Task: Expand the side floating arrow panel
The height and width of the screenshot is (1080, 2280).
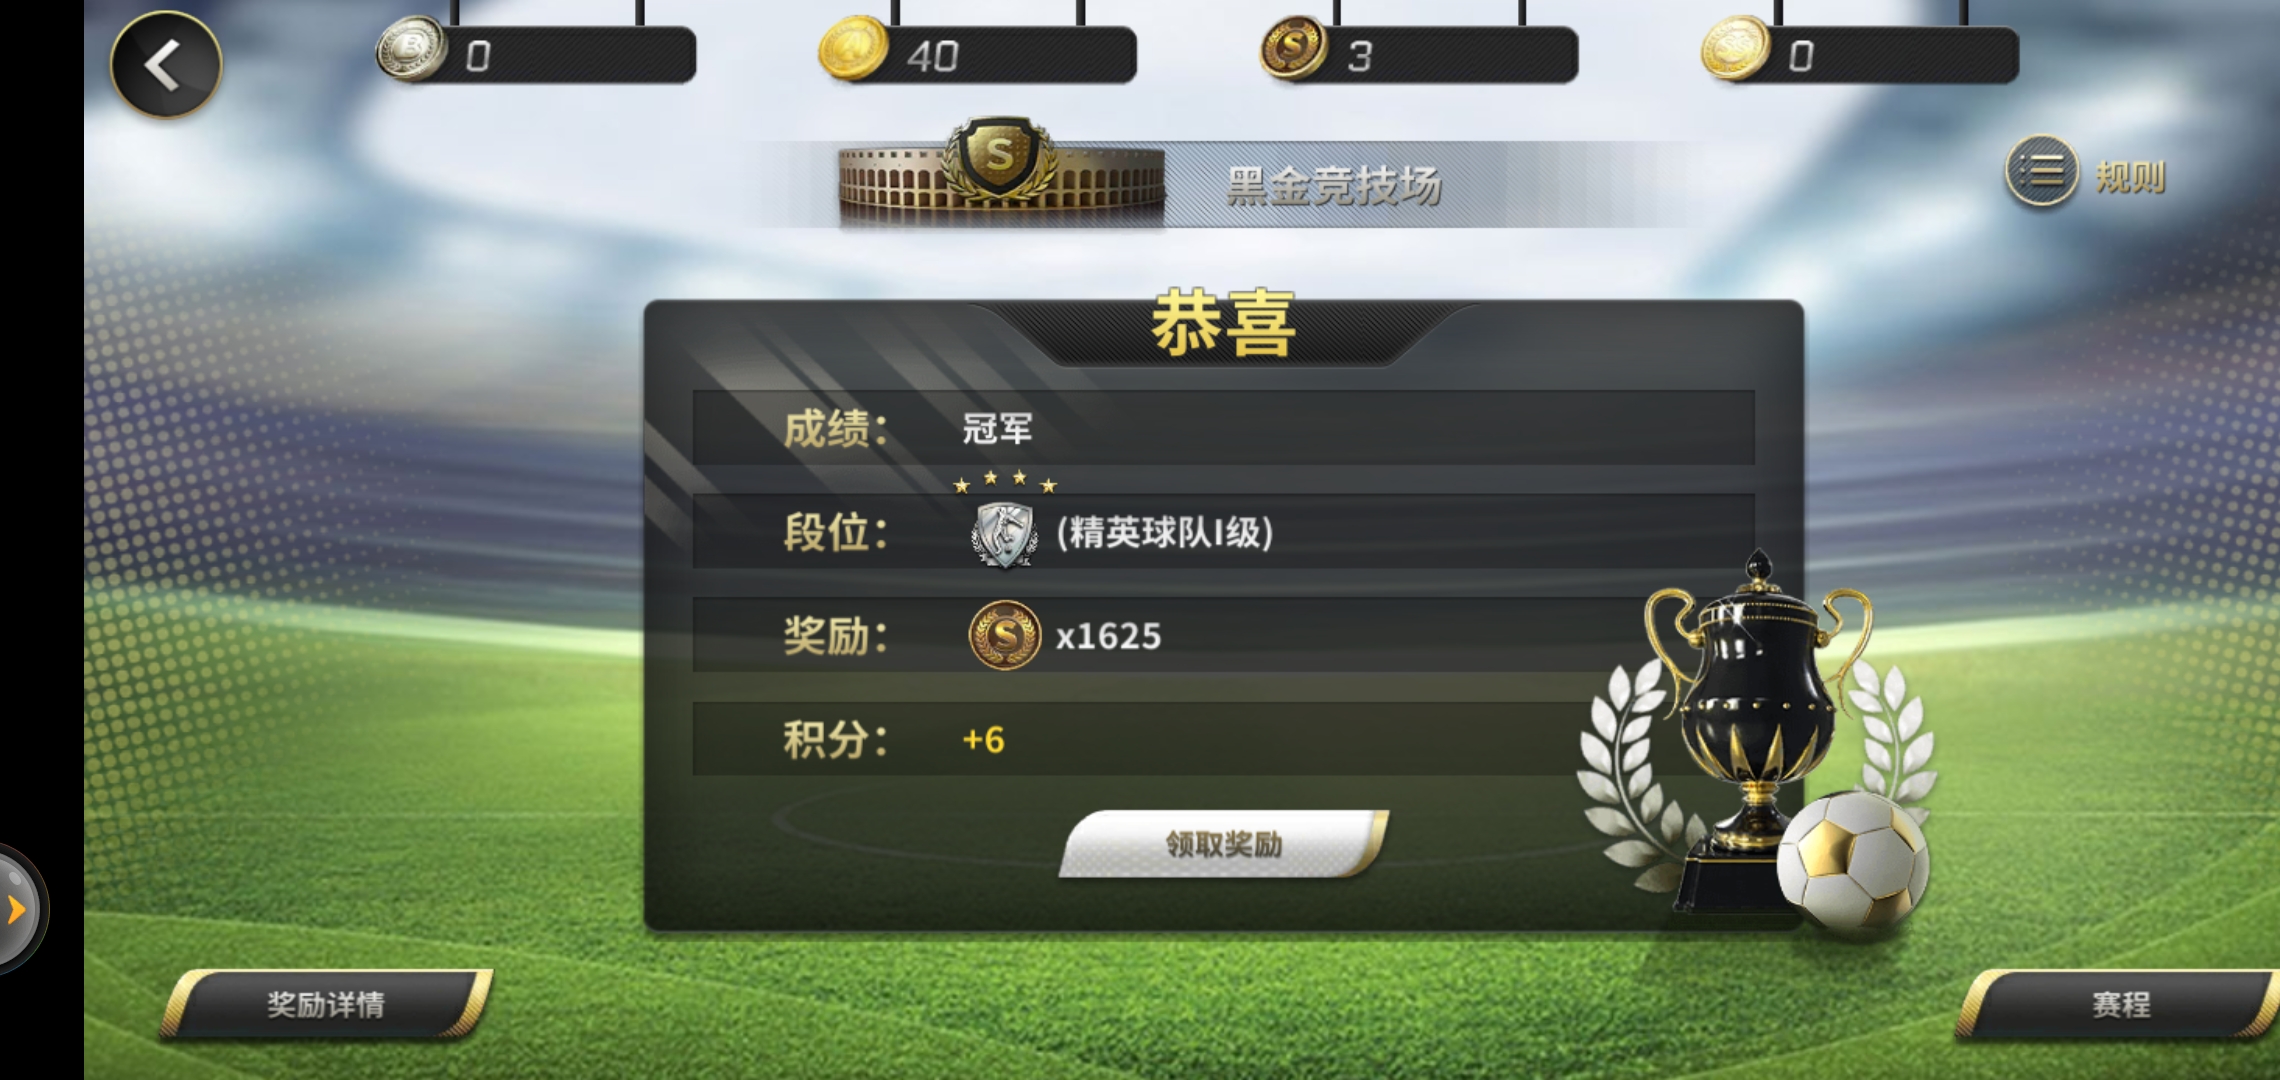Action: 17,909
